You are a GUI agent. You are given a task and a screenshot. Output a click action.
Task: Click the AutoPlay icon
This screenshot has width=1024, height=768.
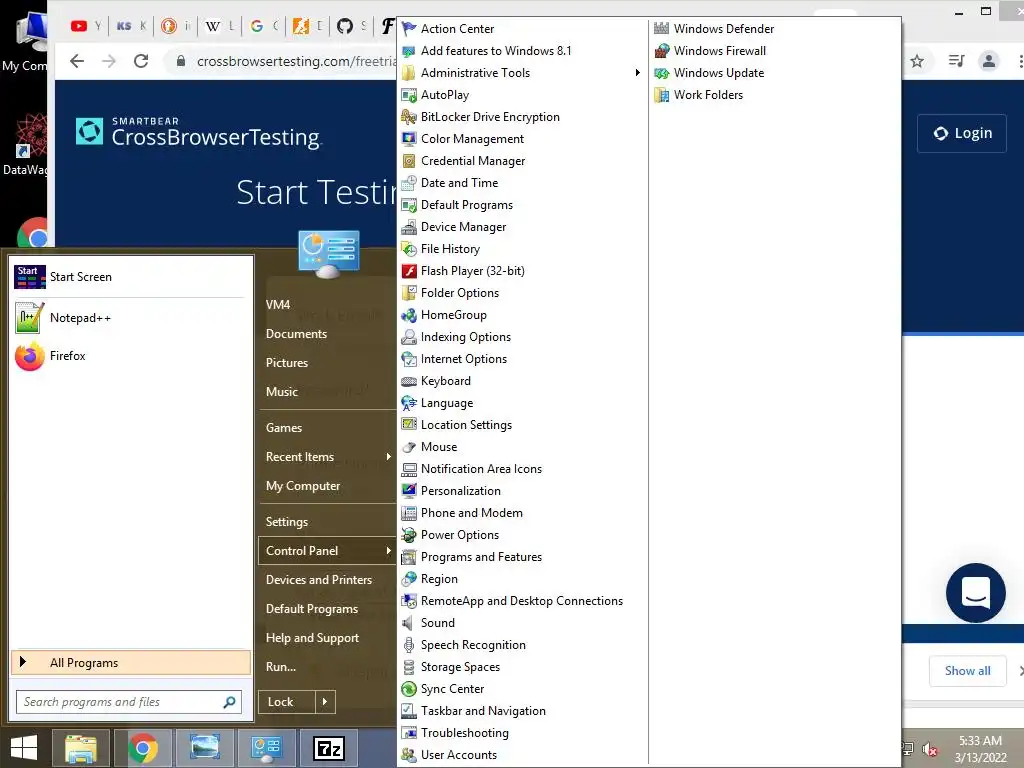(409, 95)
